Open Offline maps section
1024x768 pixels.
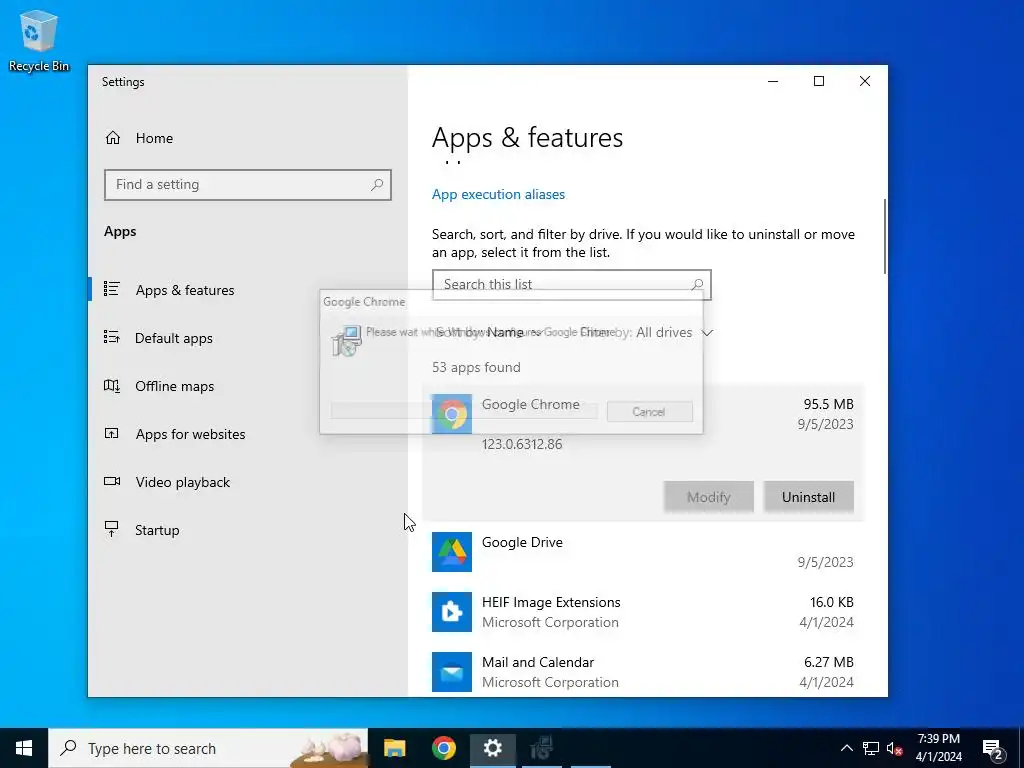click(174, 386)
